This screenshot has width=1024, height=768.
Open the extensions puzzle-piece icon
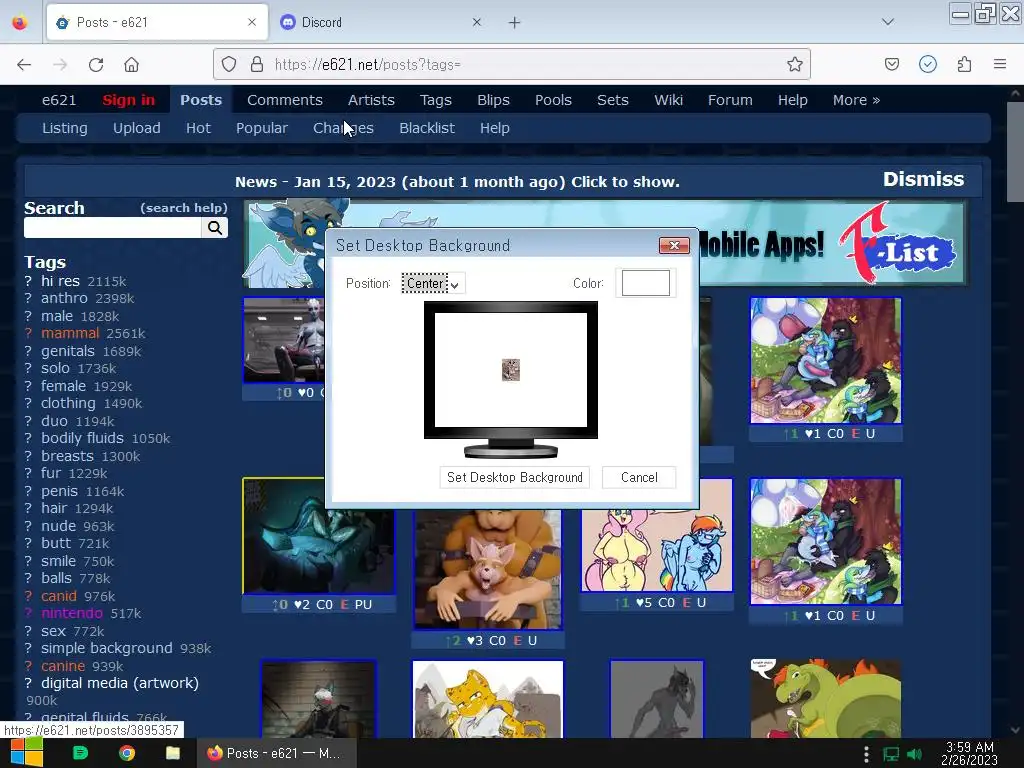point(964,64)
